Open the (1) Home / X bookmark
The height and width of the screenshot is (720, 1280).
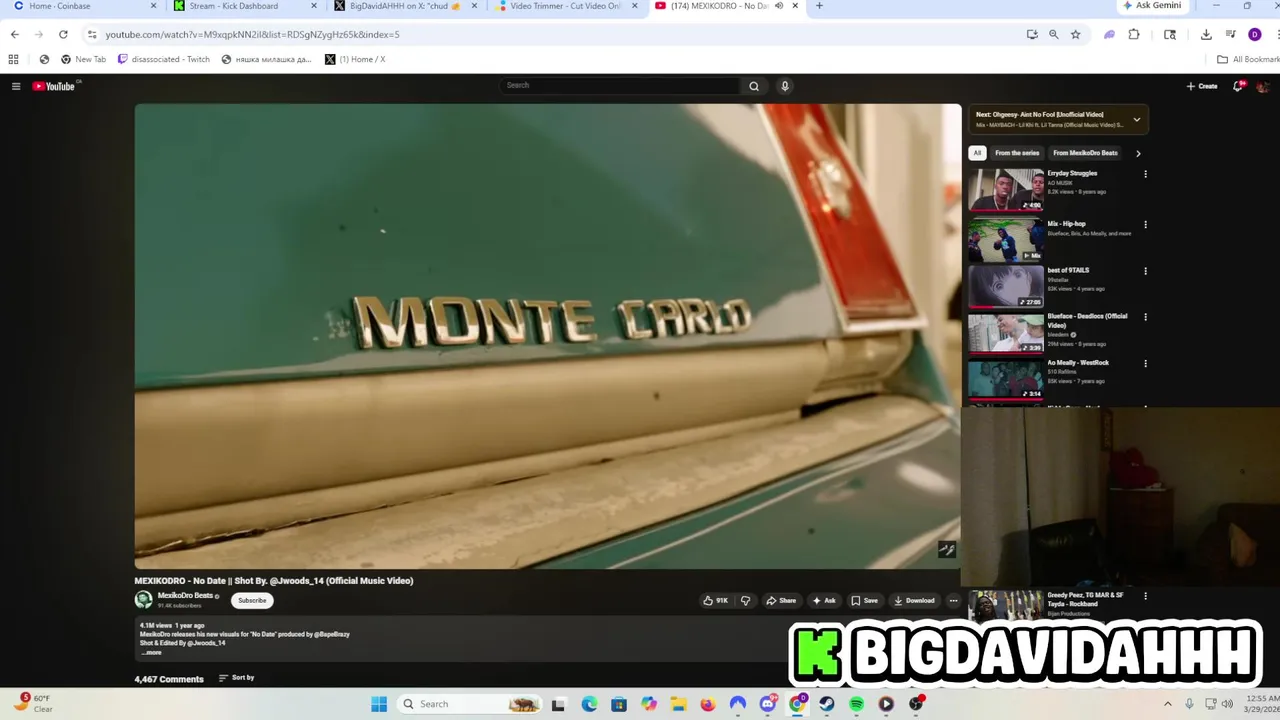point(355,59)
